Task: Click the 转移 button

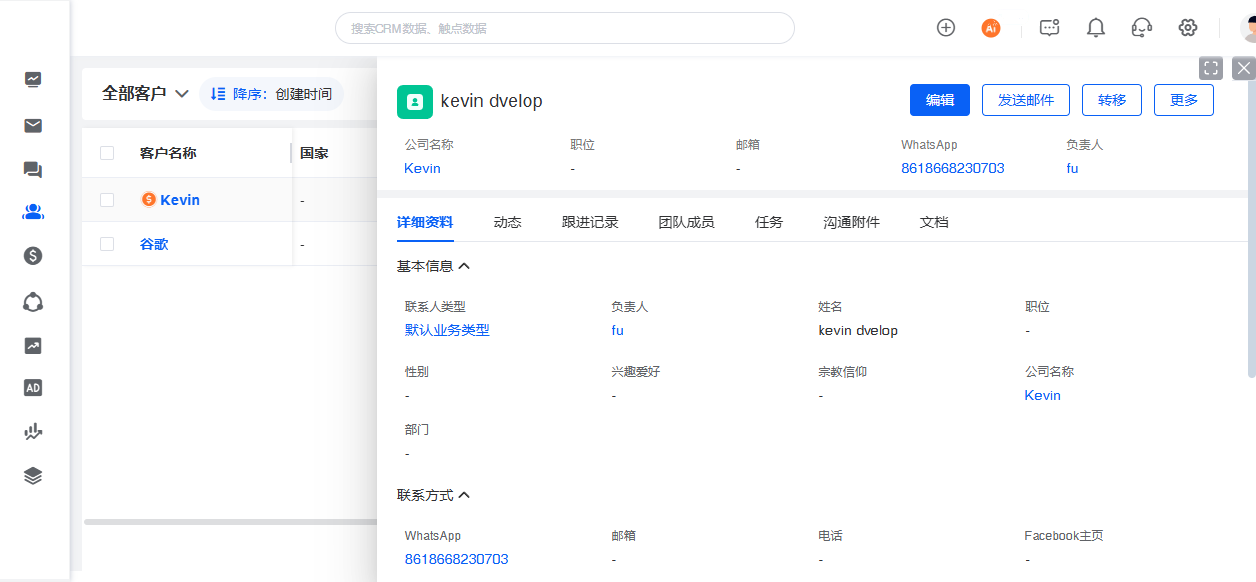Action: point(1112,100)
